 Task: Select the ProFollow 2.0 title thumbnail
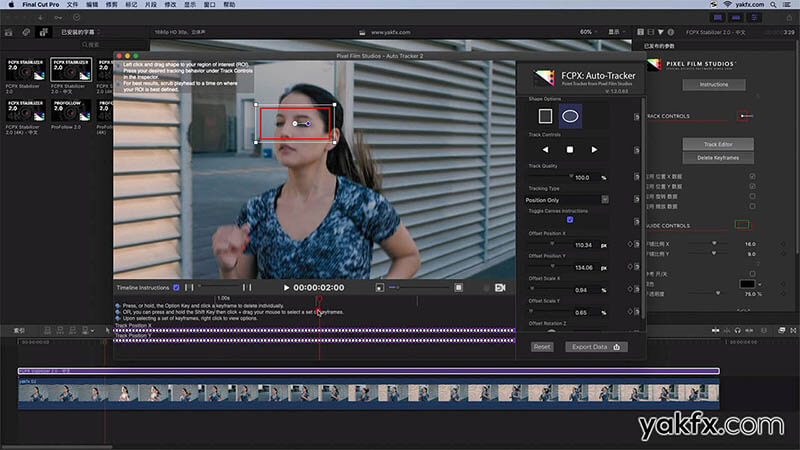(71, 111)
